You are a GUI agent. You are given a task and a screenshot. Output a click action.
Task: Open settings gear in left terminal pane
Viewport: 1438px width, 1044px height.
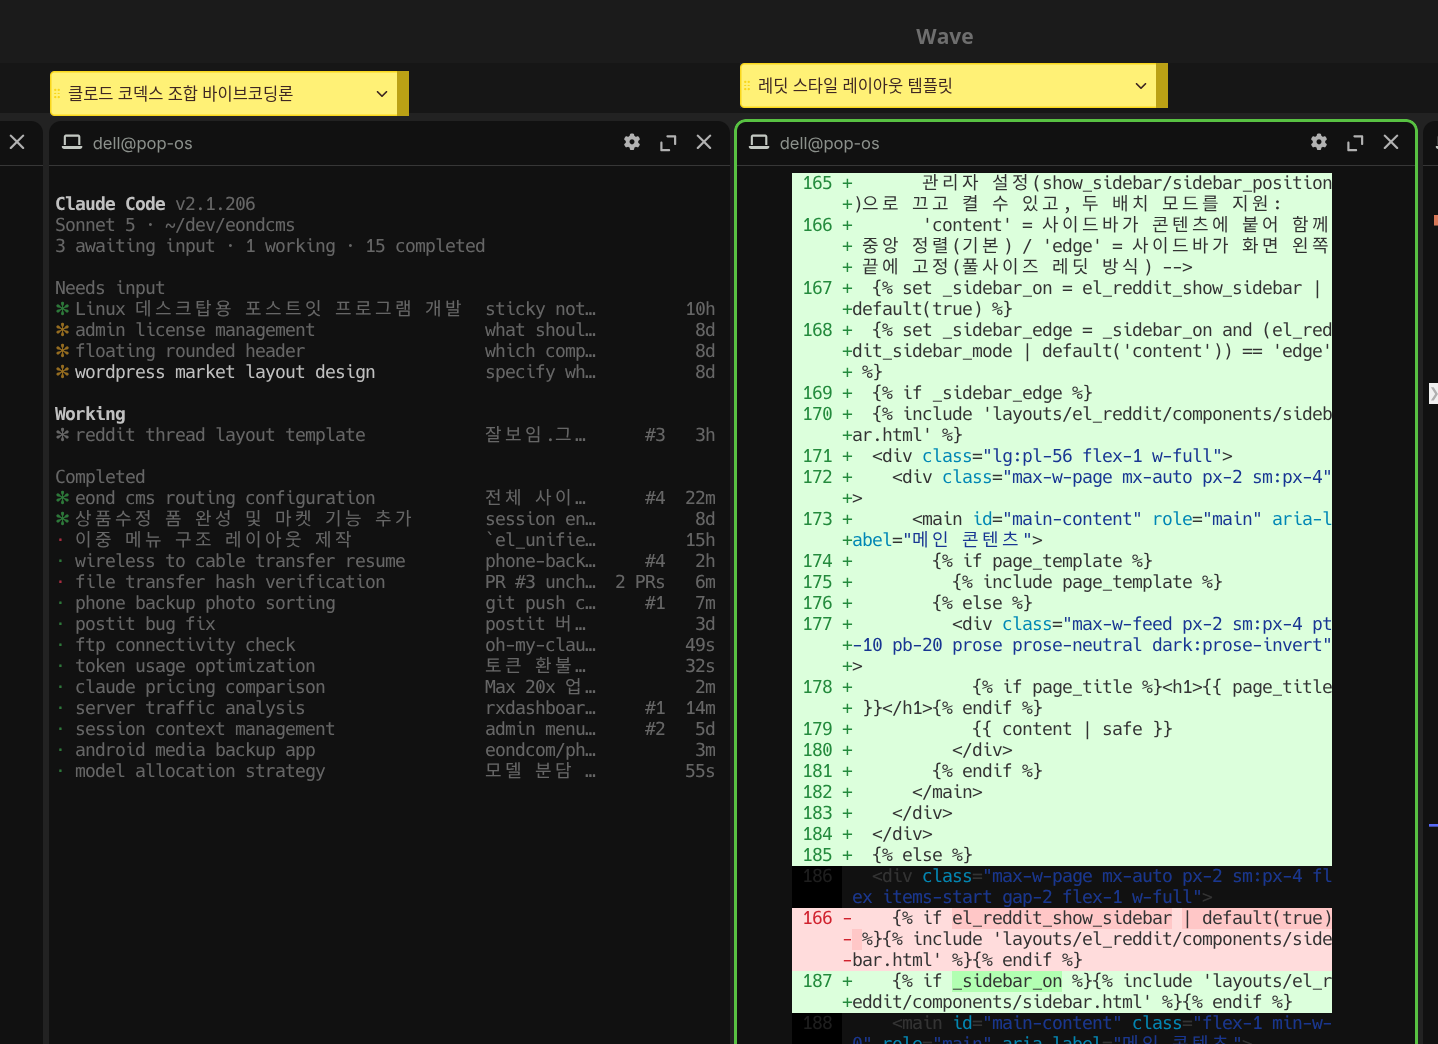(632, 142)
